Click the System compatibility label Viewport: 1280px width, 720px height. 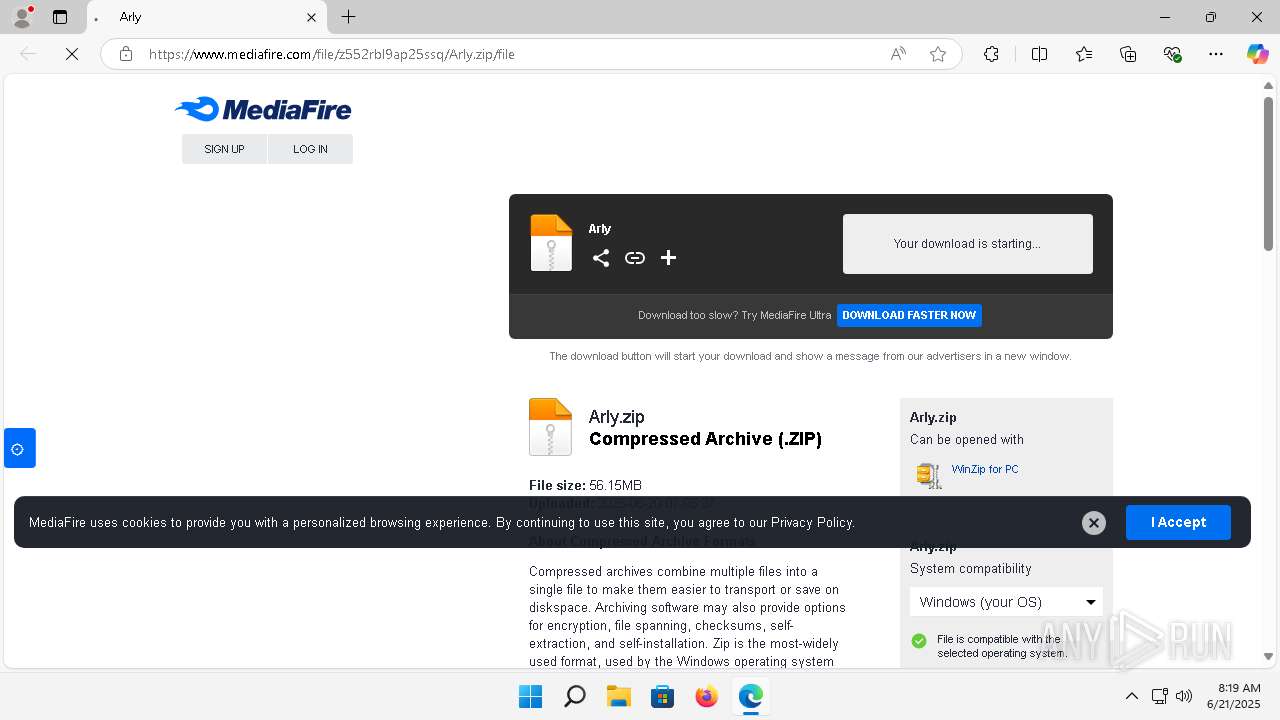point(970,568)
